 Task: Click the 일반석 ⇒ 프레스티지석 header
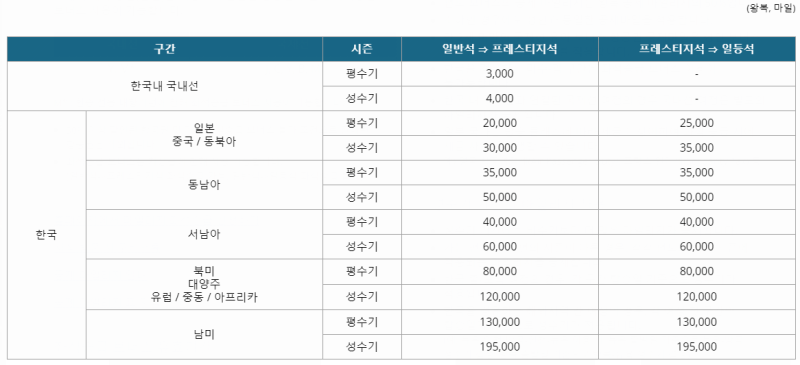click(x=499, y=49)
